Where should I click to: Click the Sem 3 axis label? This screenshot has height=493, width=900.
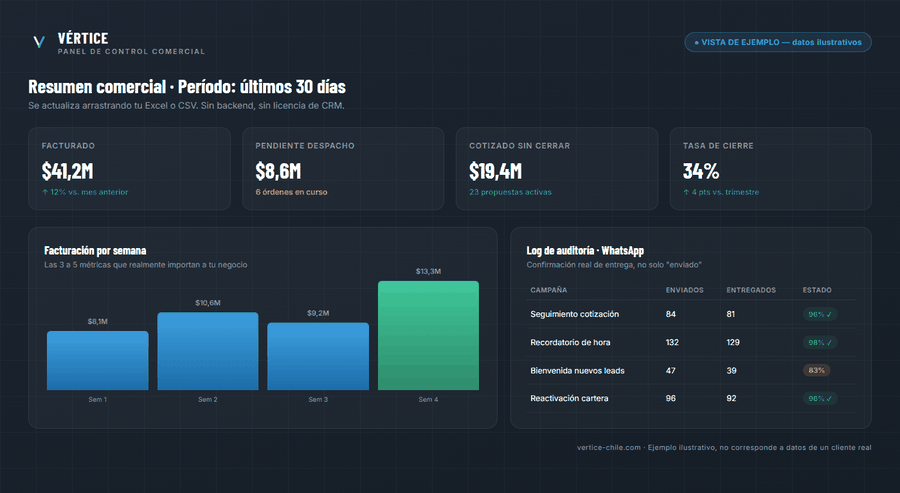pos(318,399)
